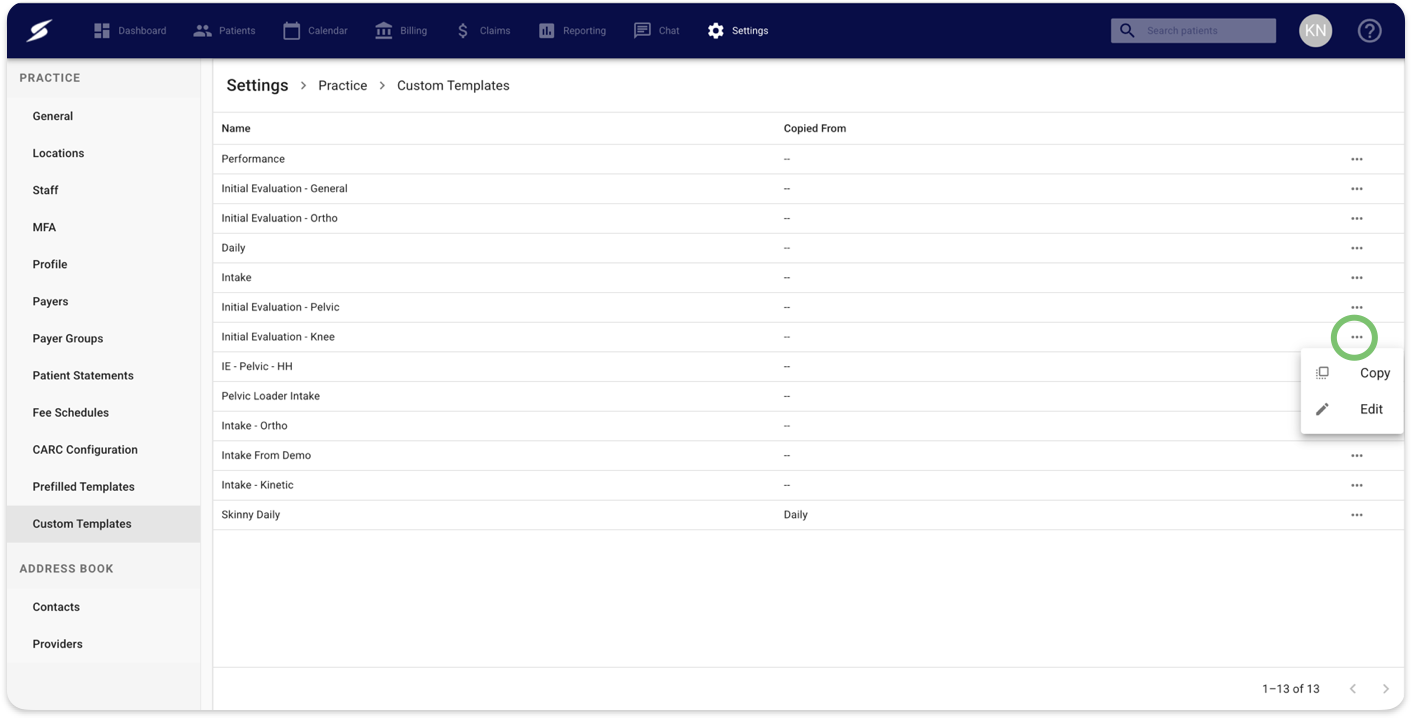Click the Copied From column header
The image size is (1412, 720).
(x=815, y=129)
